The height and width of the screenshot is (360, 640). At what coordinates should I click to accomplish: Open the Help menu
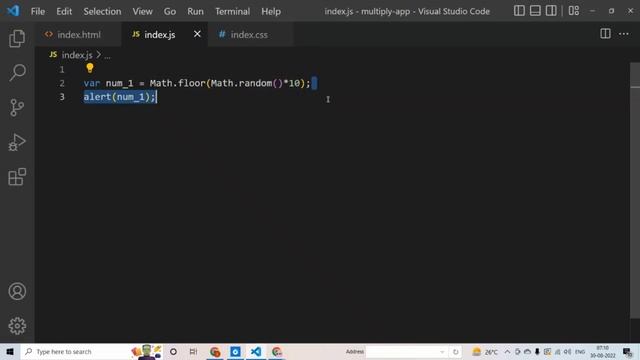[x=271, y=11]
